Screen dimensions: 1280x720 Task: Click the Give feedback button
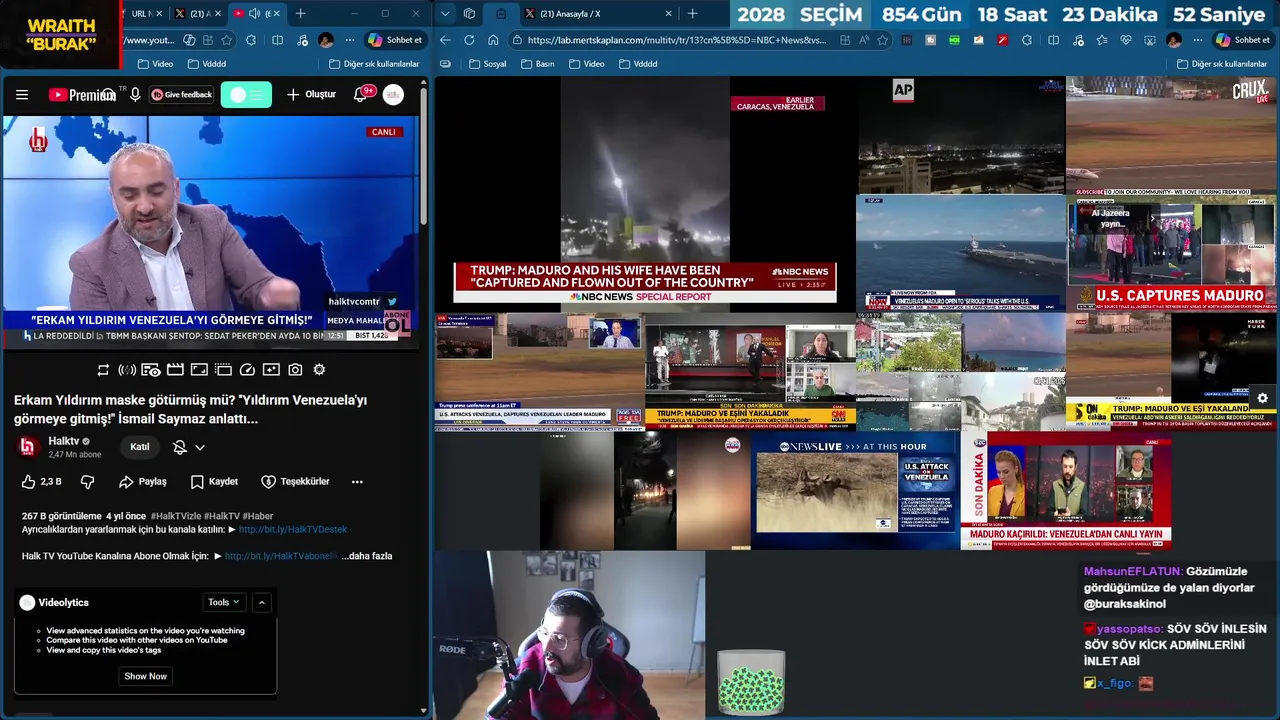(x=181, y=95)
